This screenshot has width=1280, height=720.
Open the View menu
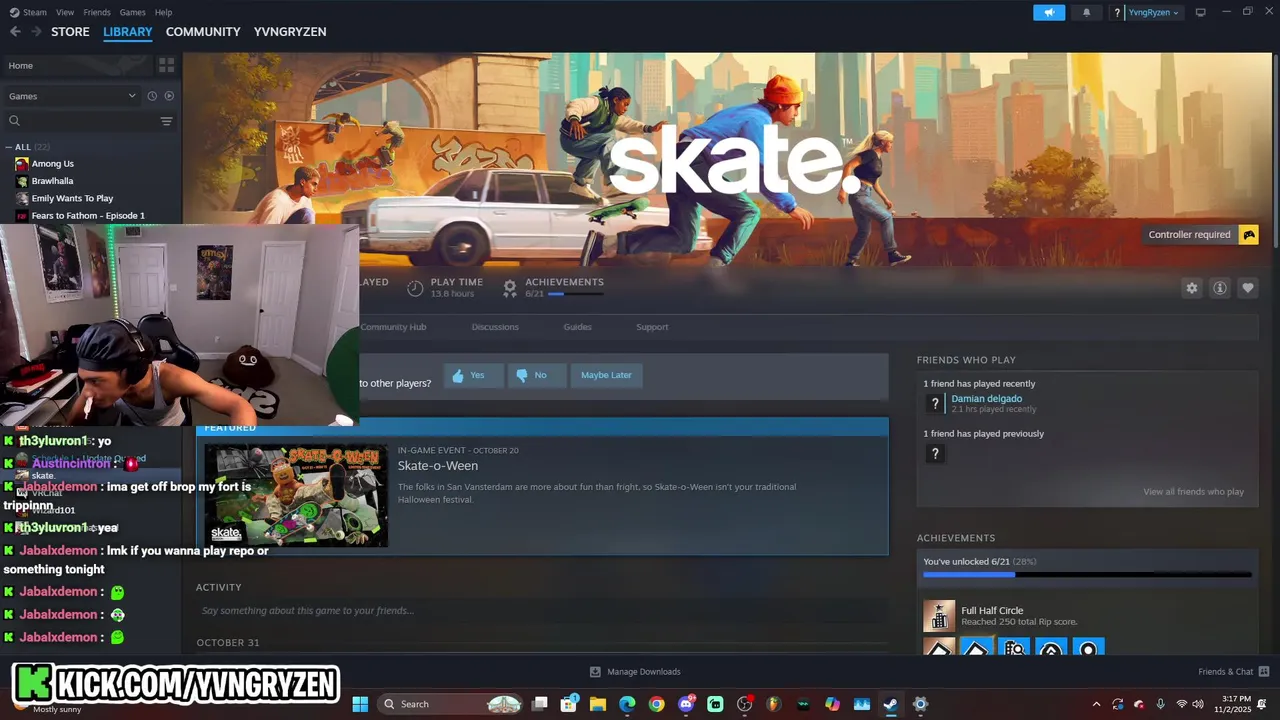65,12
